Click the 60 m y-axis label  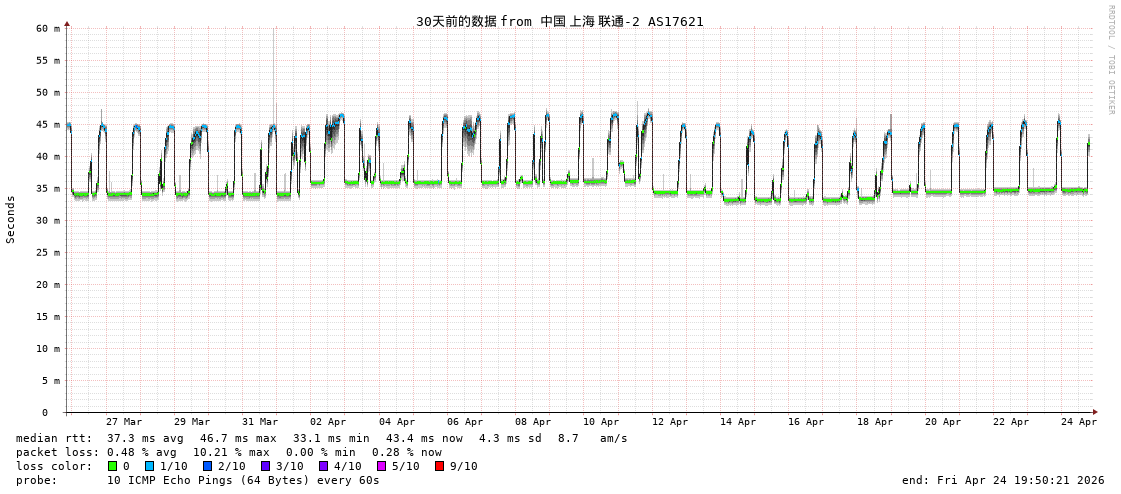click(x=49, y=29)
